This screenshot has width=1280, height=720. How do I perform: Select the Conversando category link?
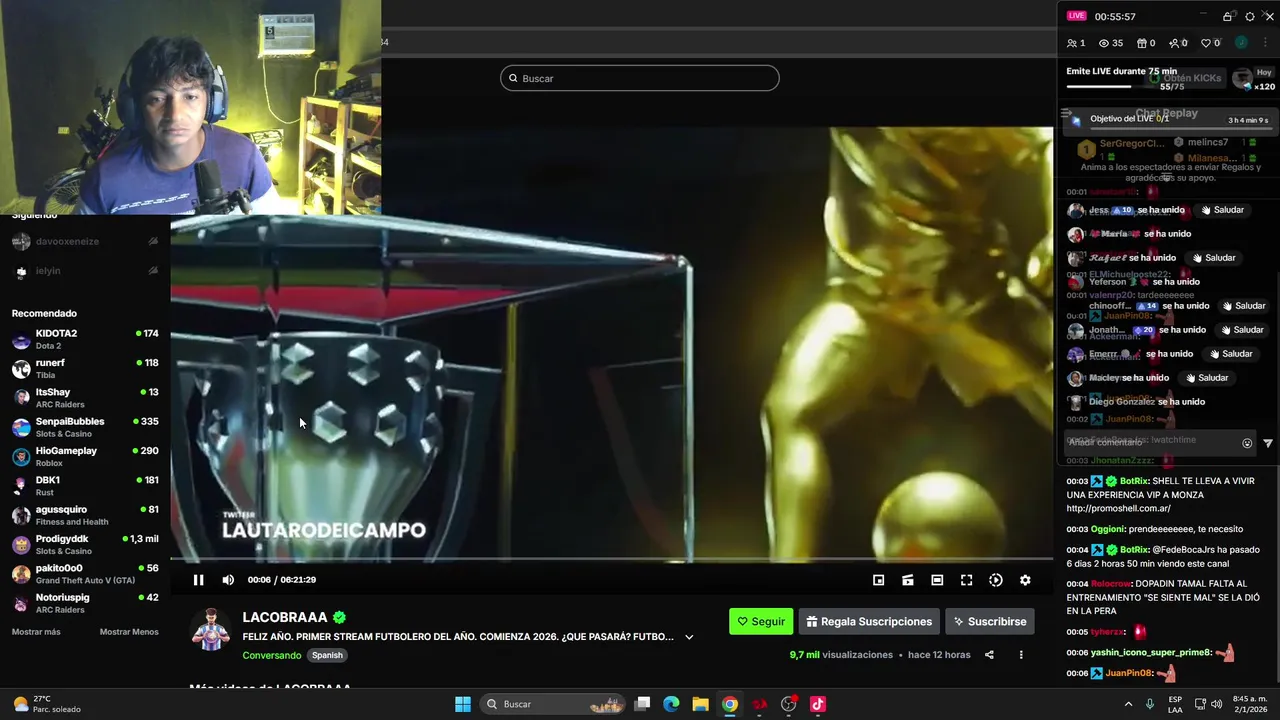coord(271,655)
